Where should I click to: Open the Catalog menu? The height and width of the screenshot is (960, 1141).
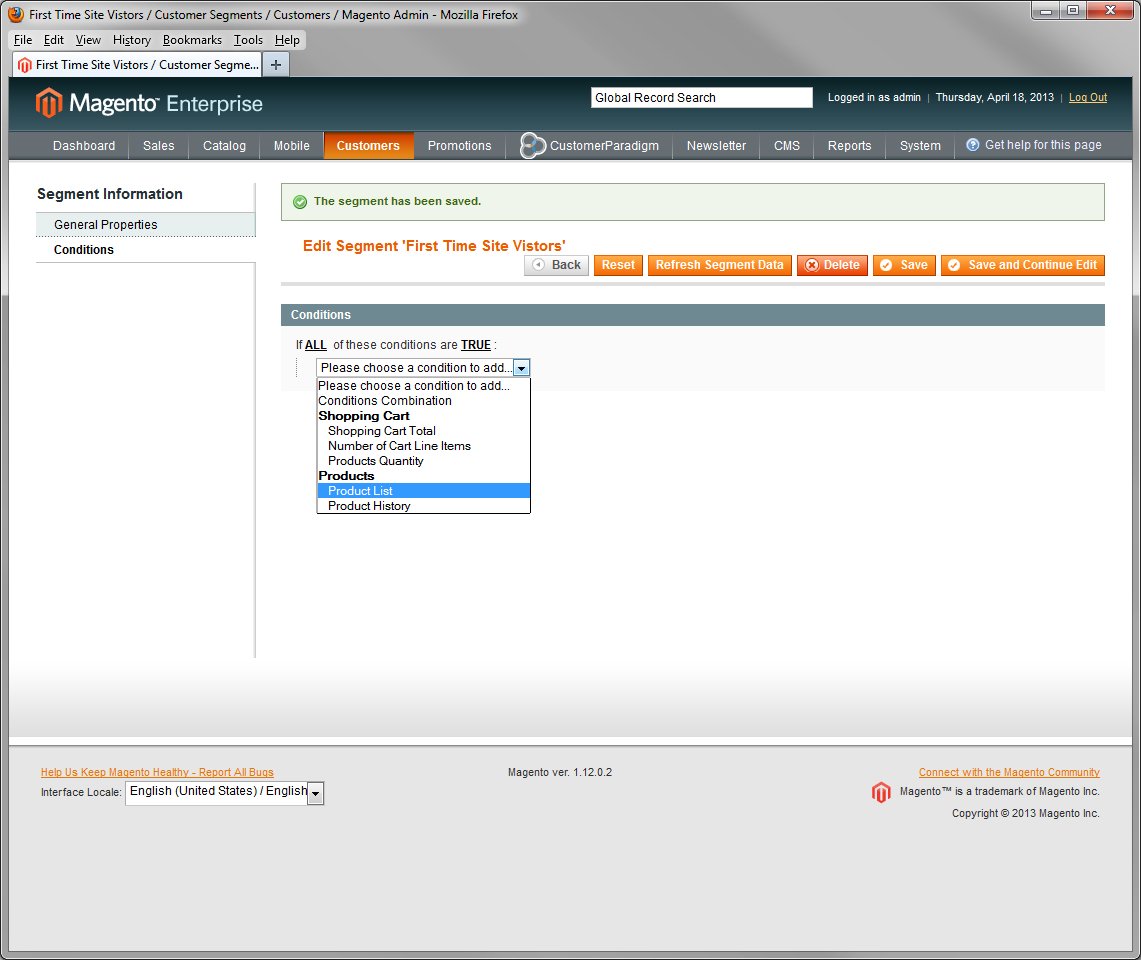(224, 146)
